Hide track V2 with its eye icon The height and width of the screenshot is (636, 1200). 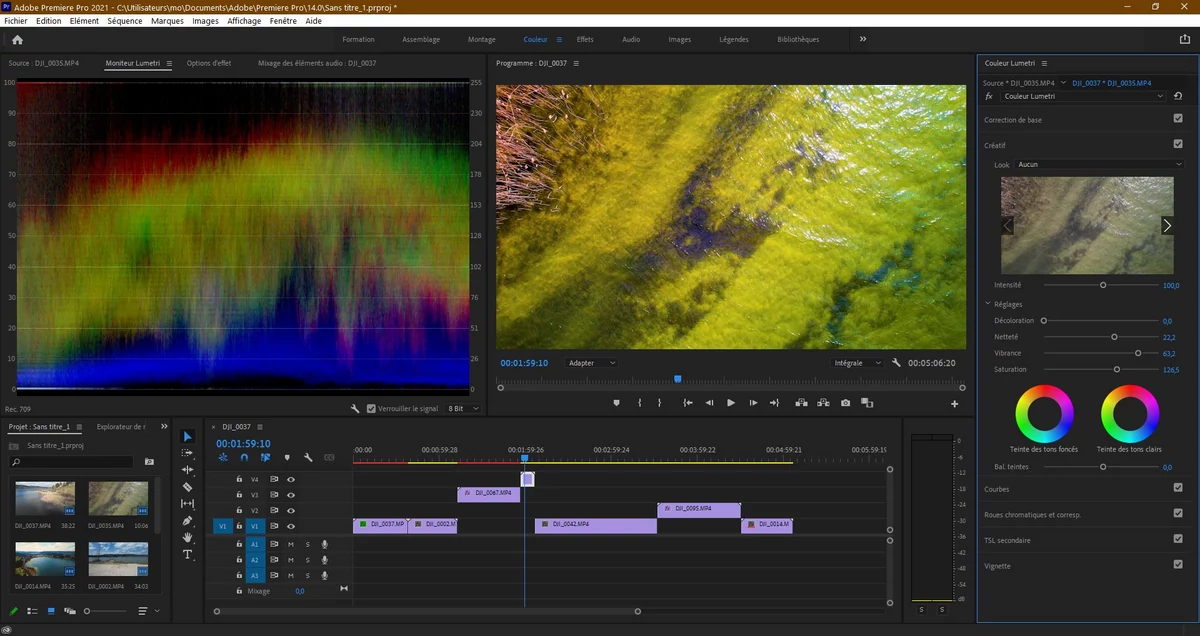(x=291, y=510)
